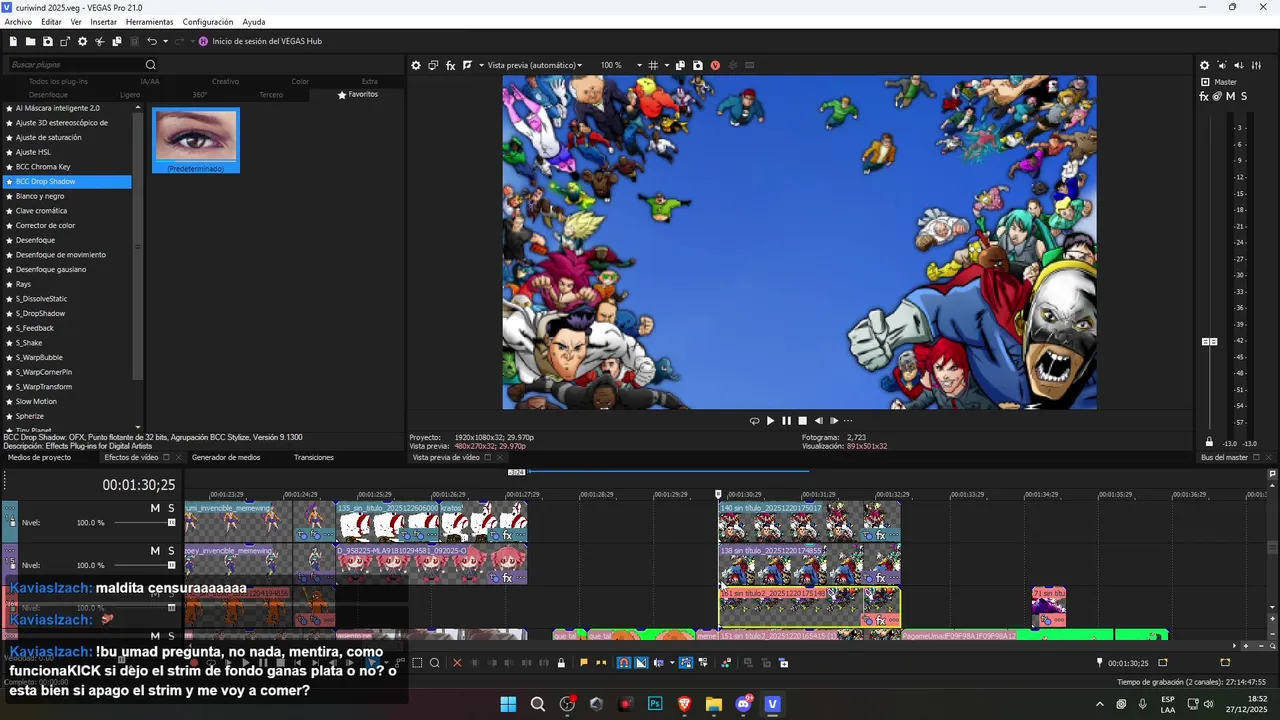Toggle the snapping magnet icon
Image resolution: width=1280 pixels, height=720 pixels.
[x=624, y=663]
